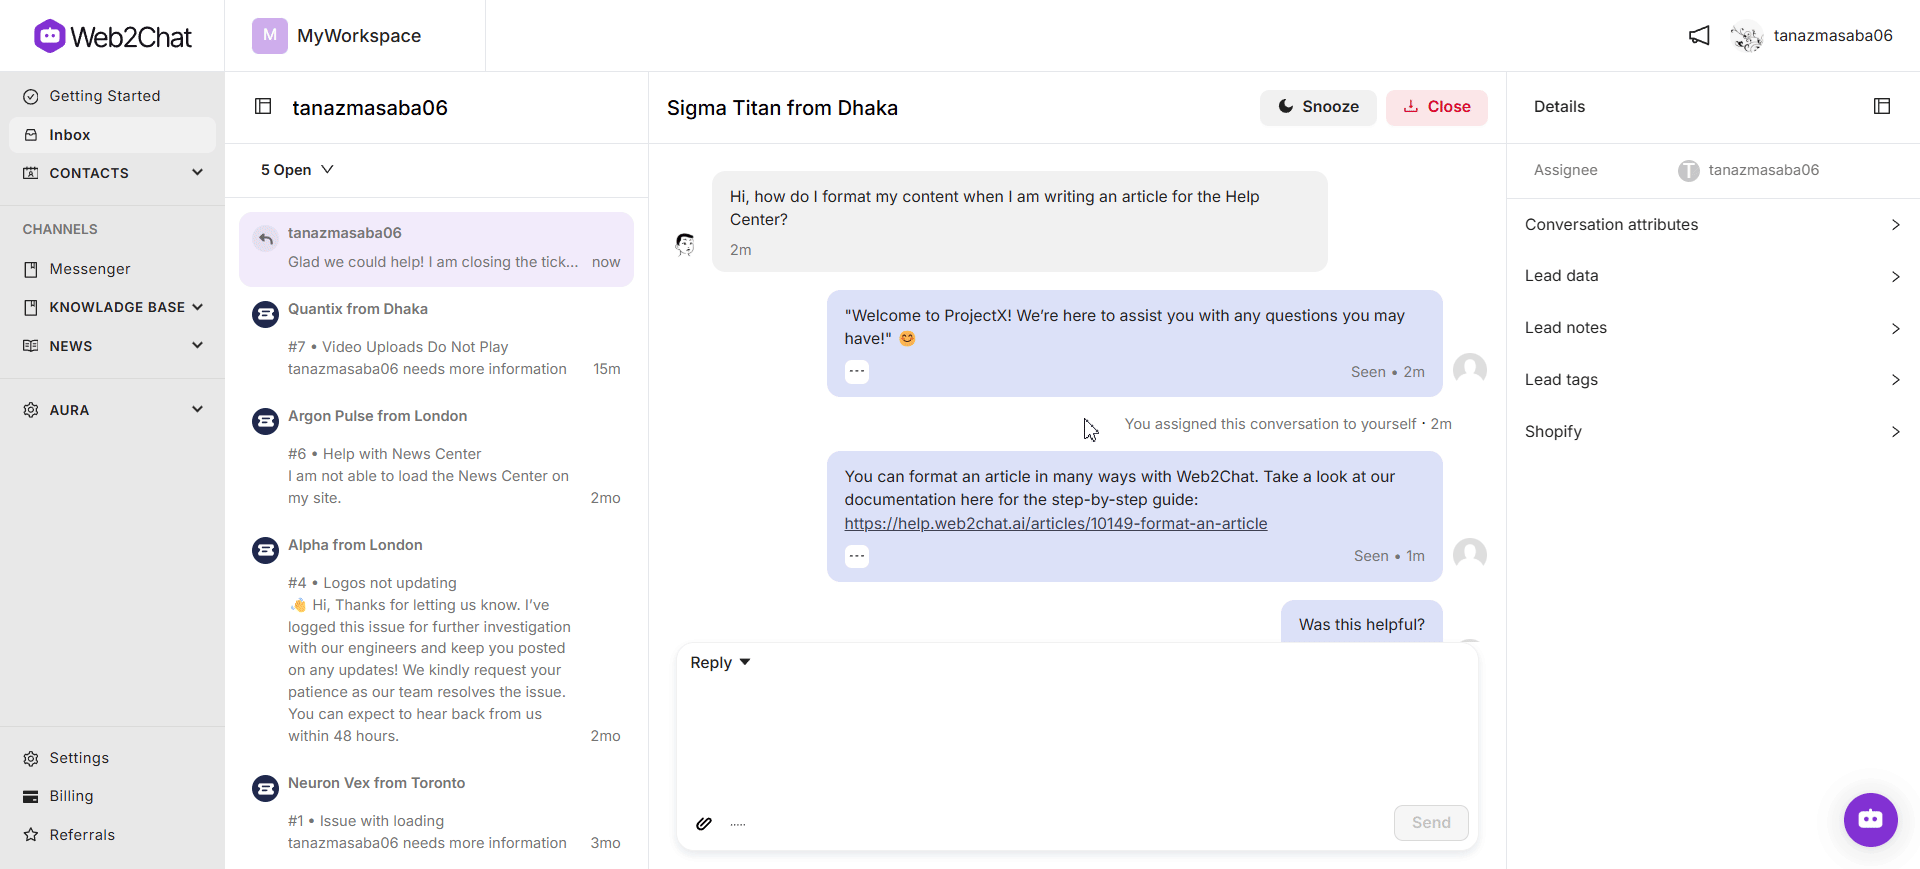Click '#6 • Help with News Center'
1920x869 pixels.
pos(385,454)
